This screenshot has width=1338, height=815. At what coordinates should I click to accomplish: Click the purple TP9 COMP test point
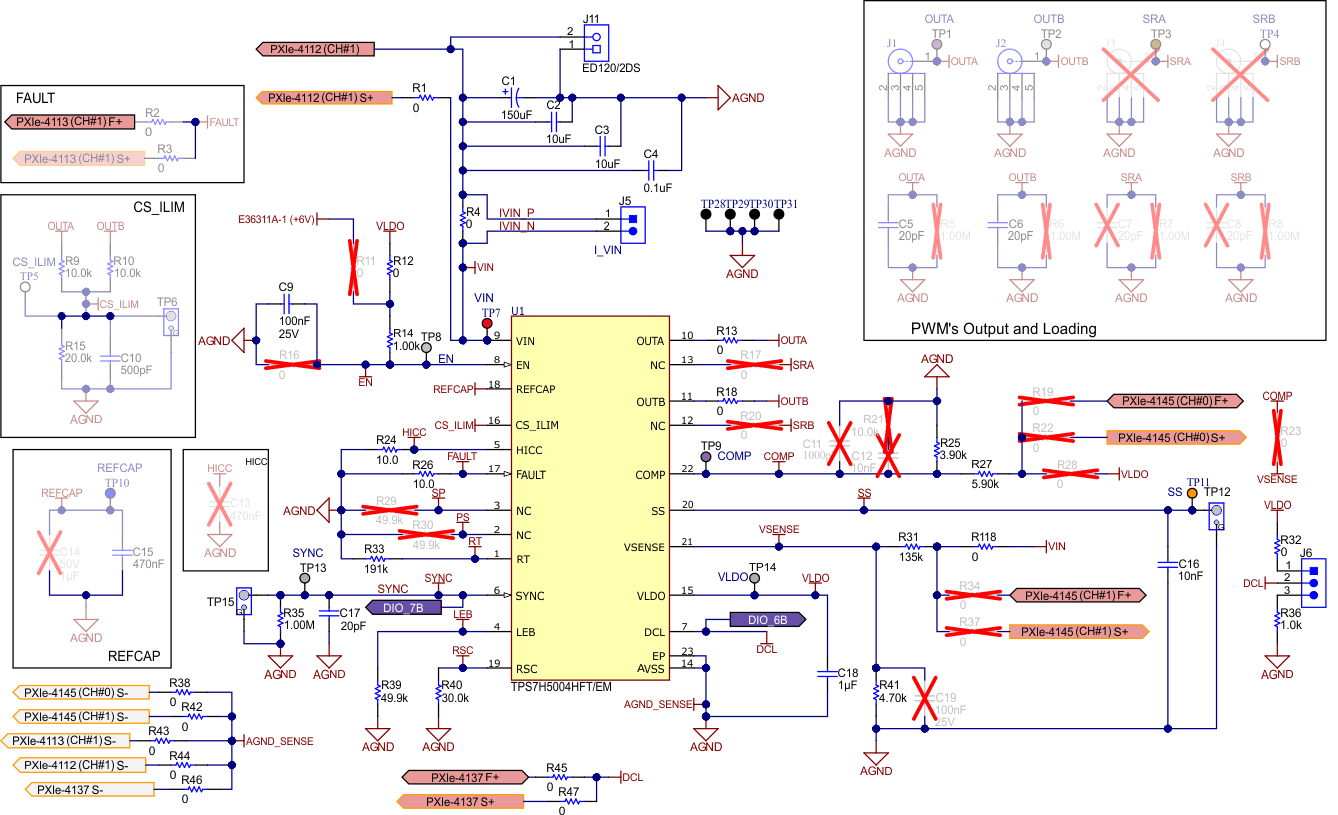(x=706, y=456)
